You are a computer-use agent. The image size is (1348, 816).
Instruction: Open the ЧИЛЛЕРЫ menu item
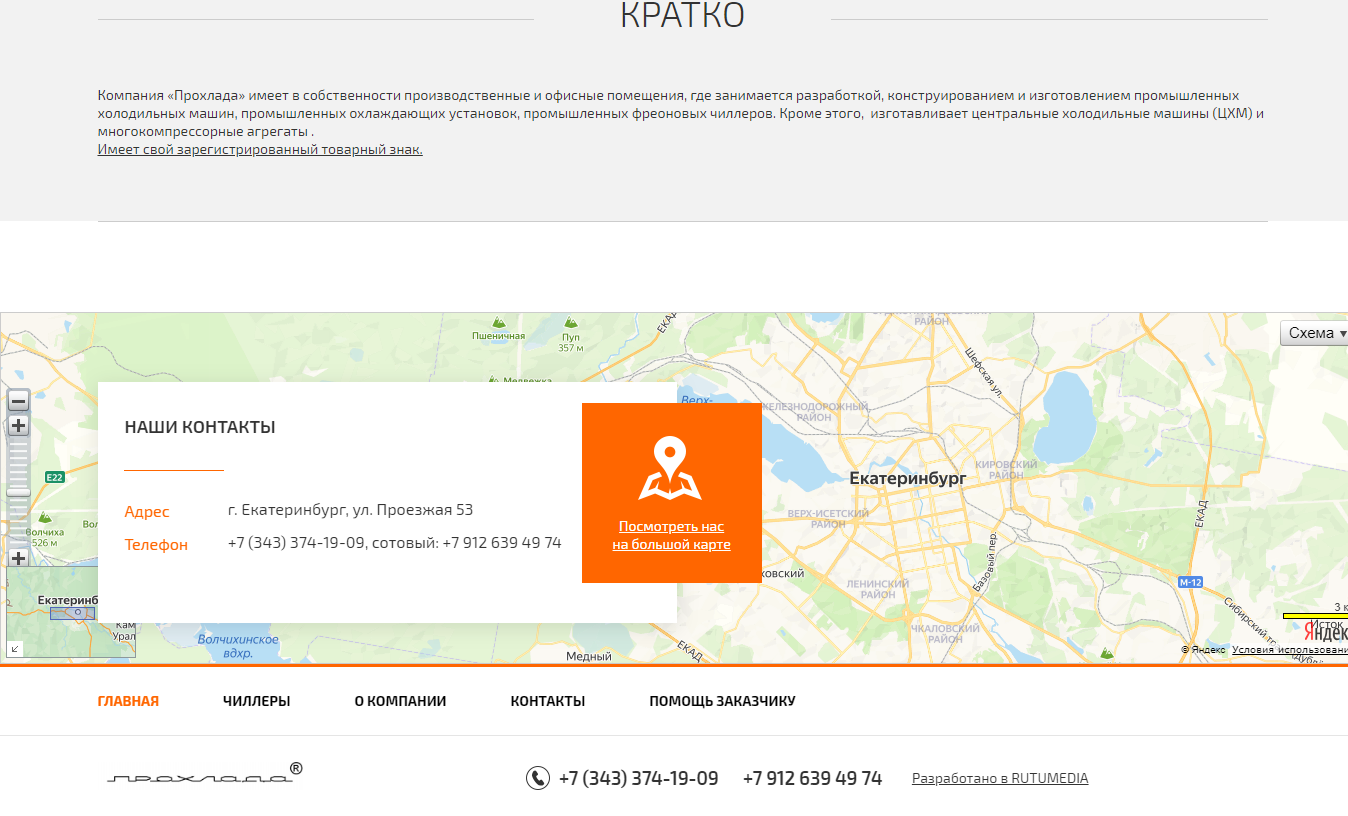click(x=256, y=701)
